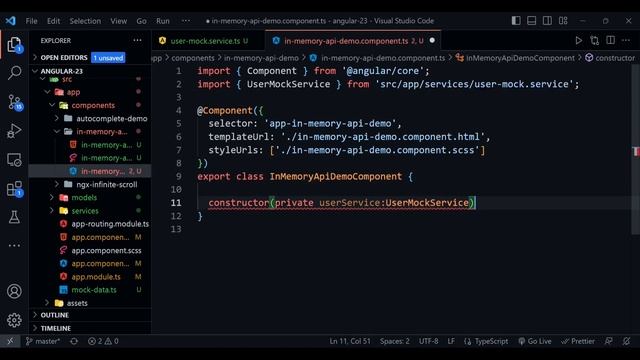Show more menu bar items

click(x=186, y=21)
